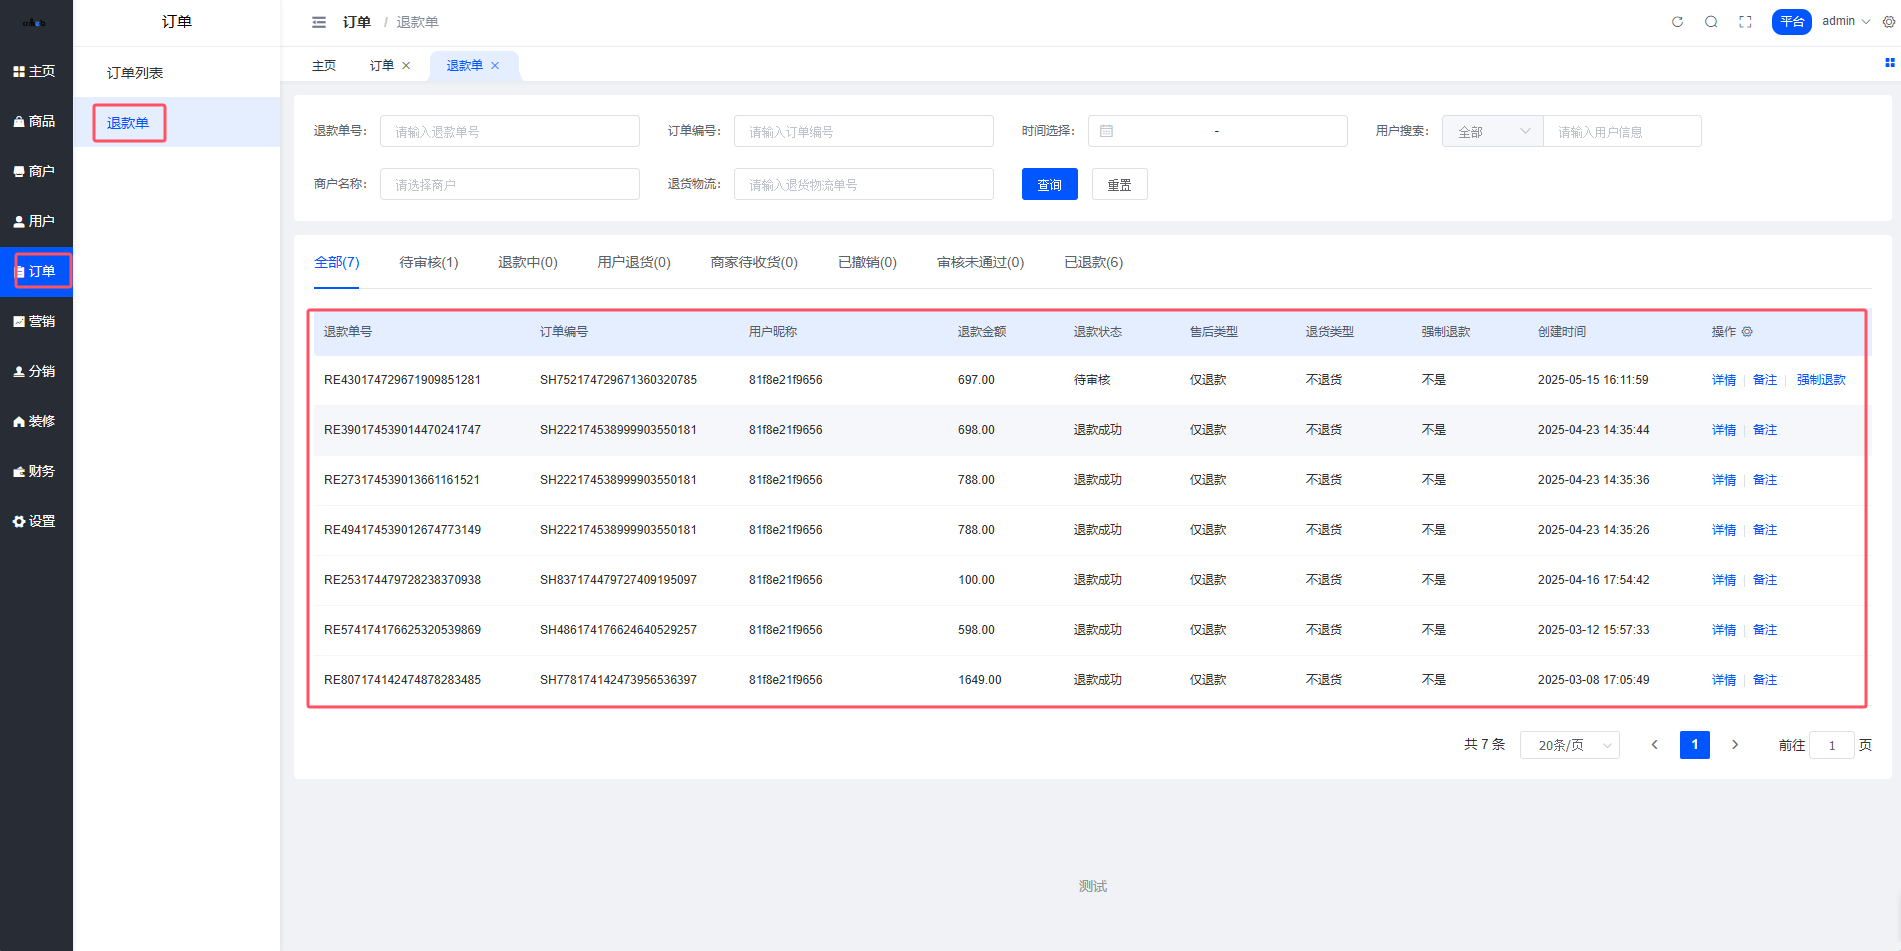
Task: Close the 退款单 tab with its X
Action: (x=495, y=66)
